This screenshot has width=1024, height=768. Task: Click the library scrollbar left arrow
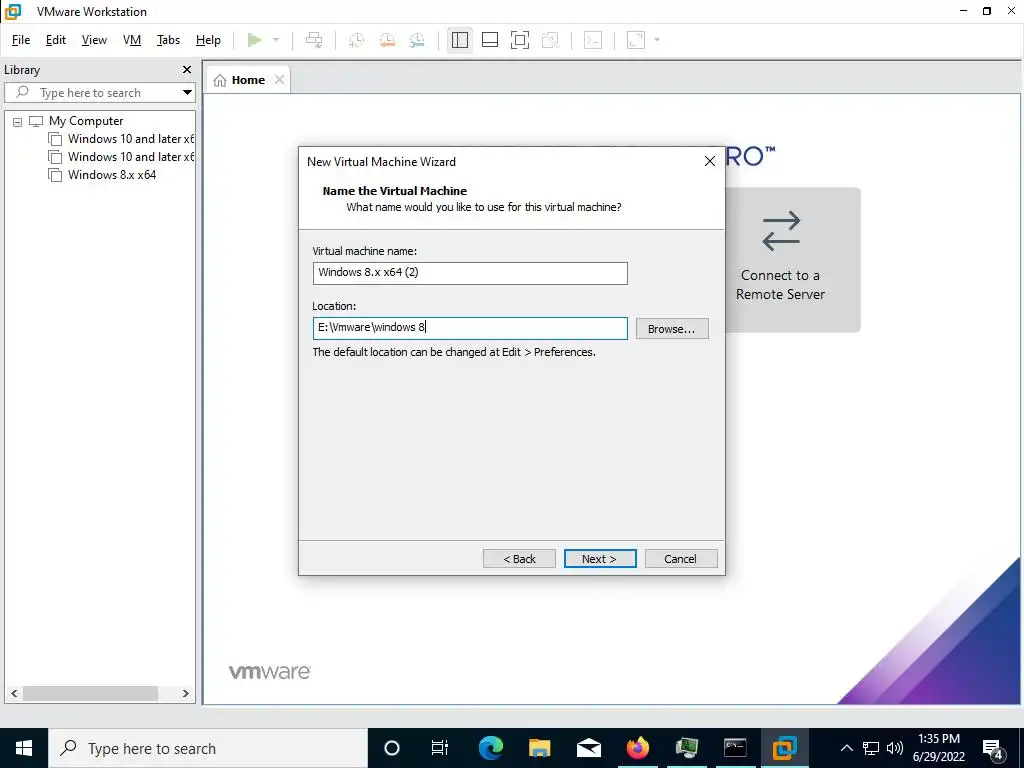pyautogui.click(x=14, y=694)
